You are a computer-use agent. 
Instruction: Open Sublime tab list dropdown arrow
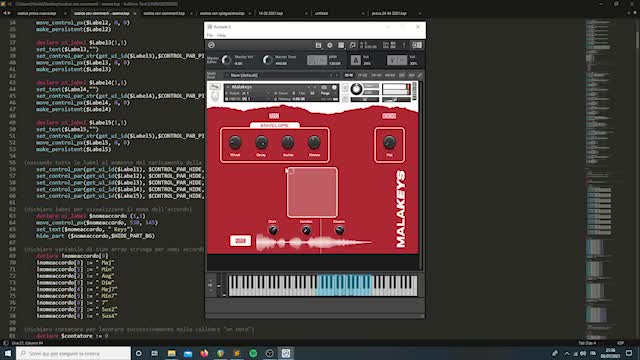click(x=634, y=13)
